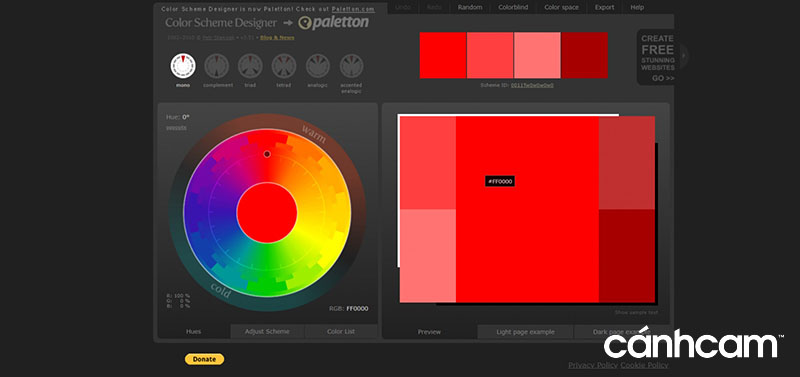800x377 pixels.
Task: Switch to the Color List tab
Action: [x=341, y=332]
